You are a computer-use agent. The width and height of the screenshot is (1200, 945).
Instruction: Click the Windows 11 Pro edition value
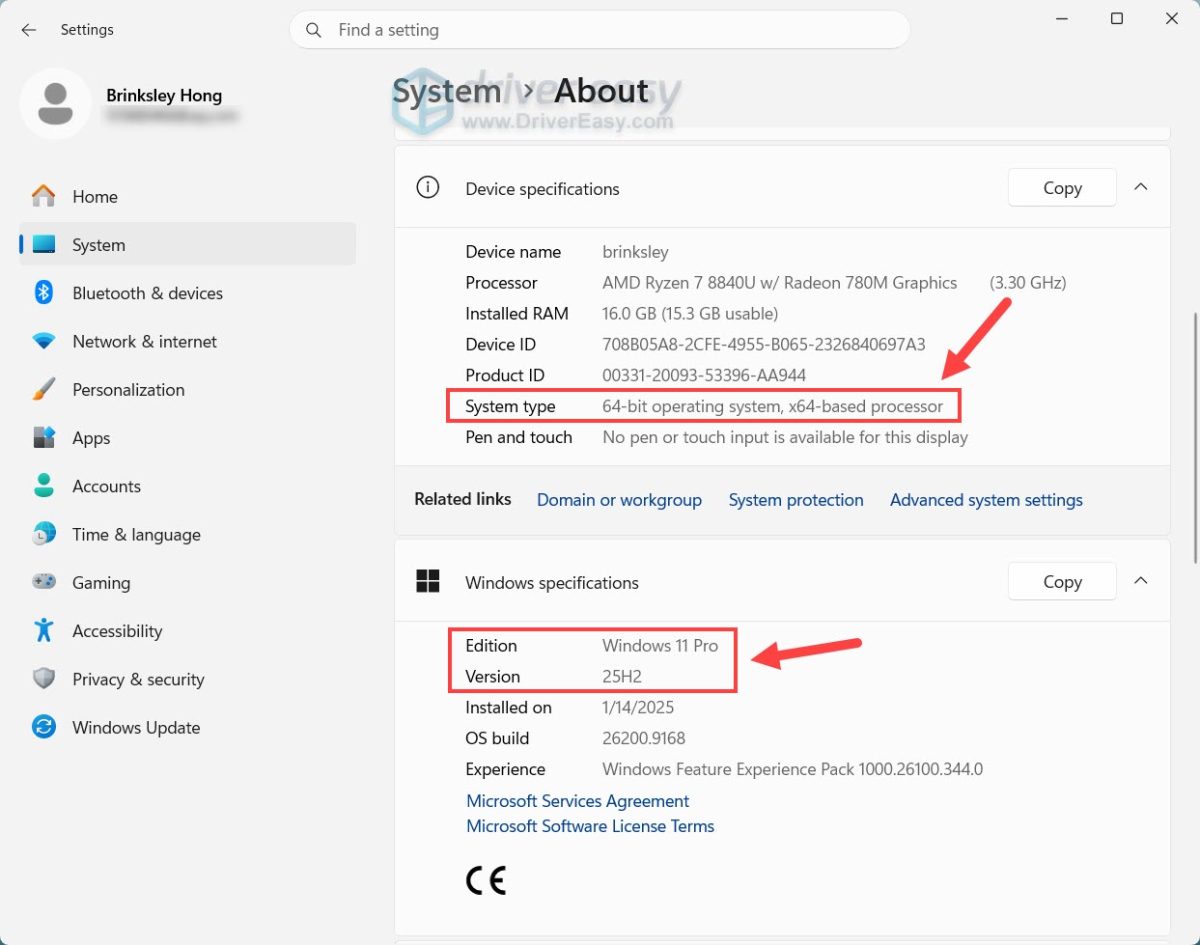(660, 646)
